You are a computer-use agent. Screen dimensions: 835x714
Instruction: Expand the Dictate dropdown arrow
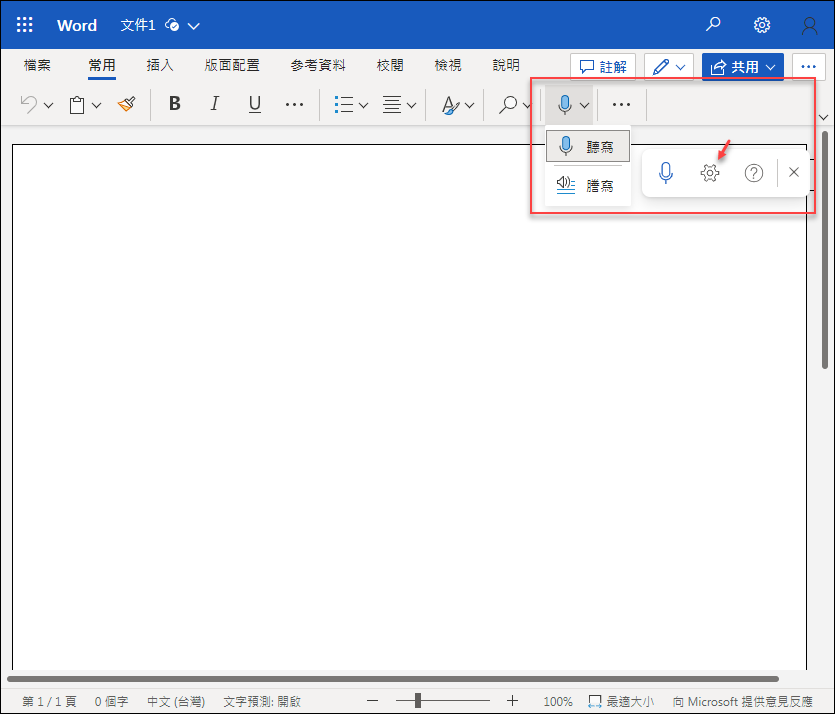(x=584, y=105)
